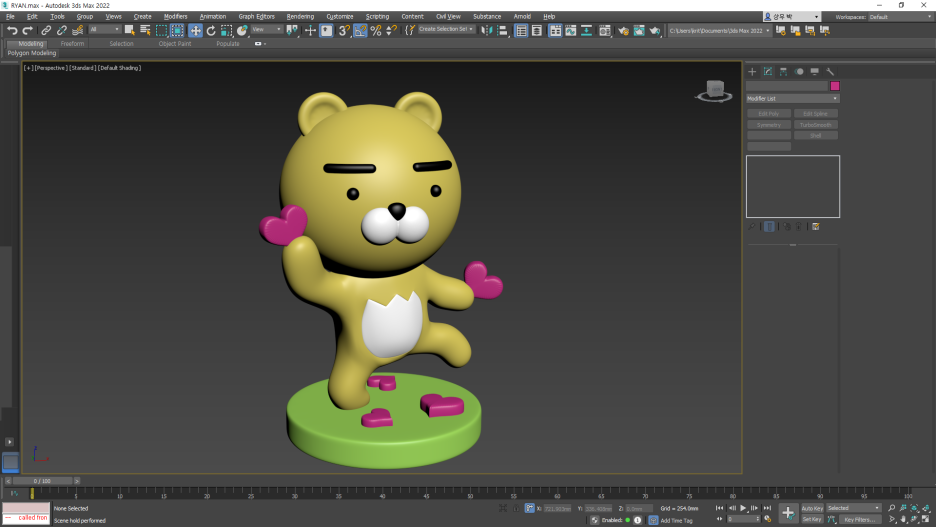Toggle the Percent Snap button

coord(376,30)
